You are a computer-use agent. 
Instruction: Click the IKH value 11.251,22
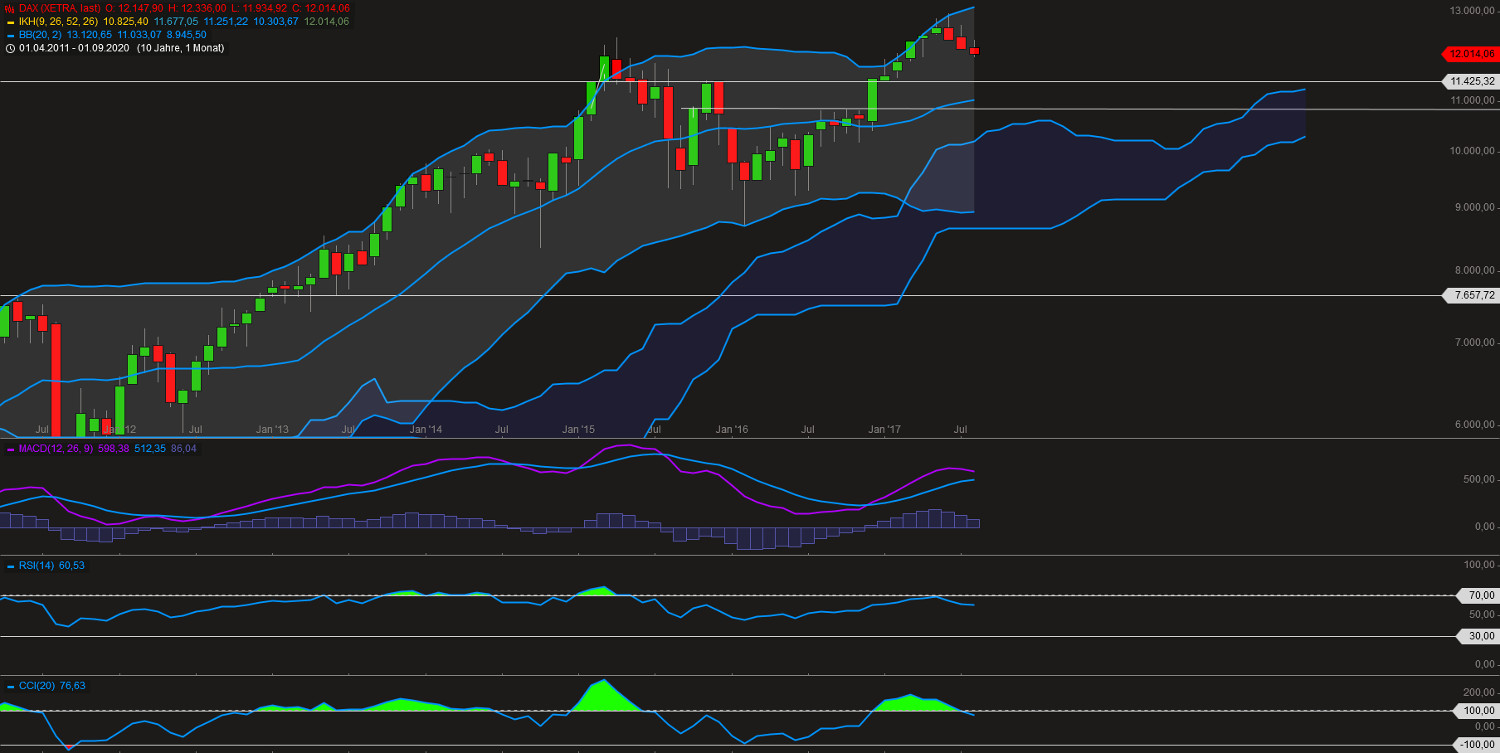tap(225, 21)
